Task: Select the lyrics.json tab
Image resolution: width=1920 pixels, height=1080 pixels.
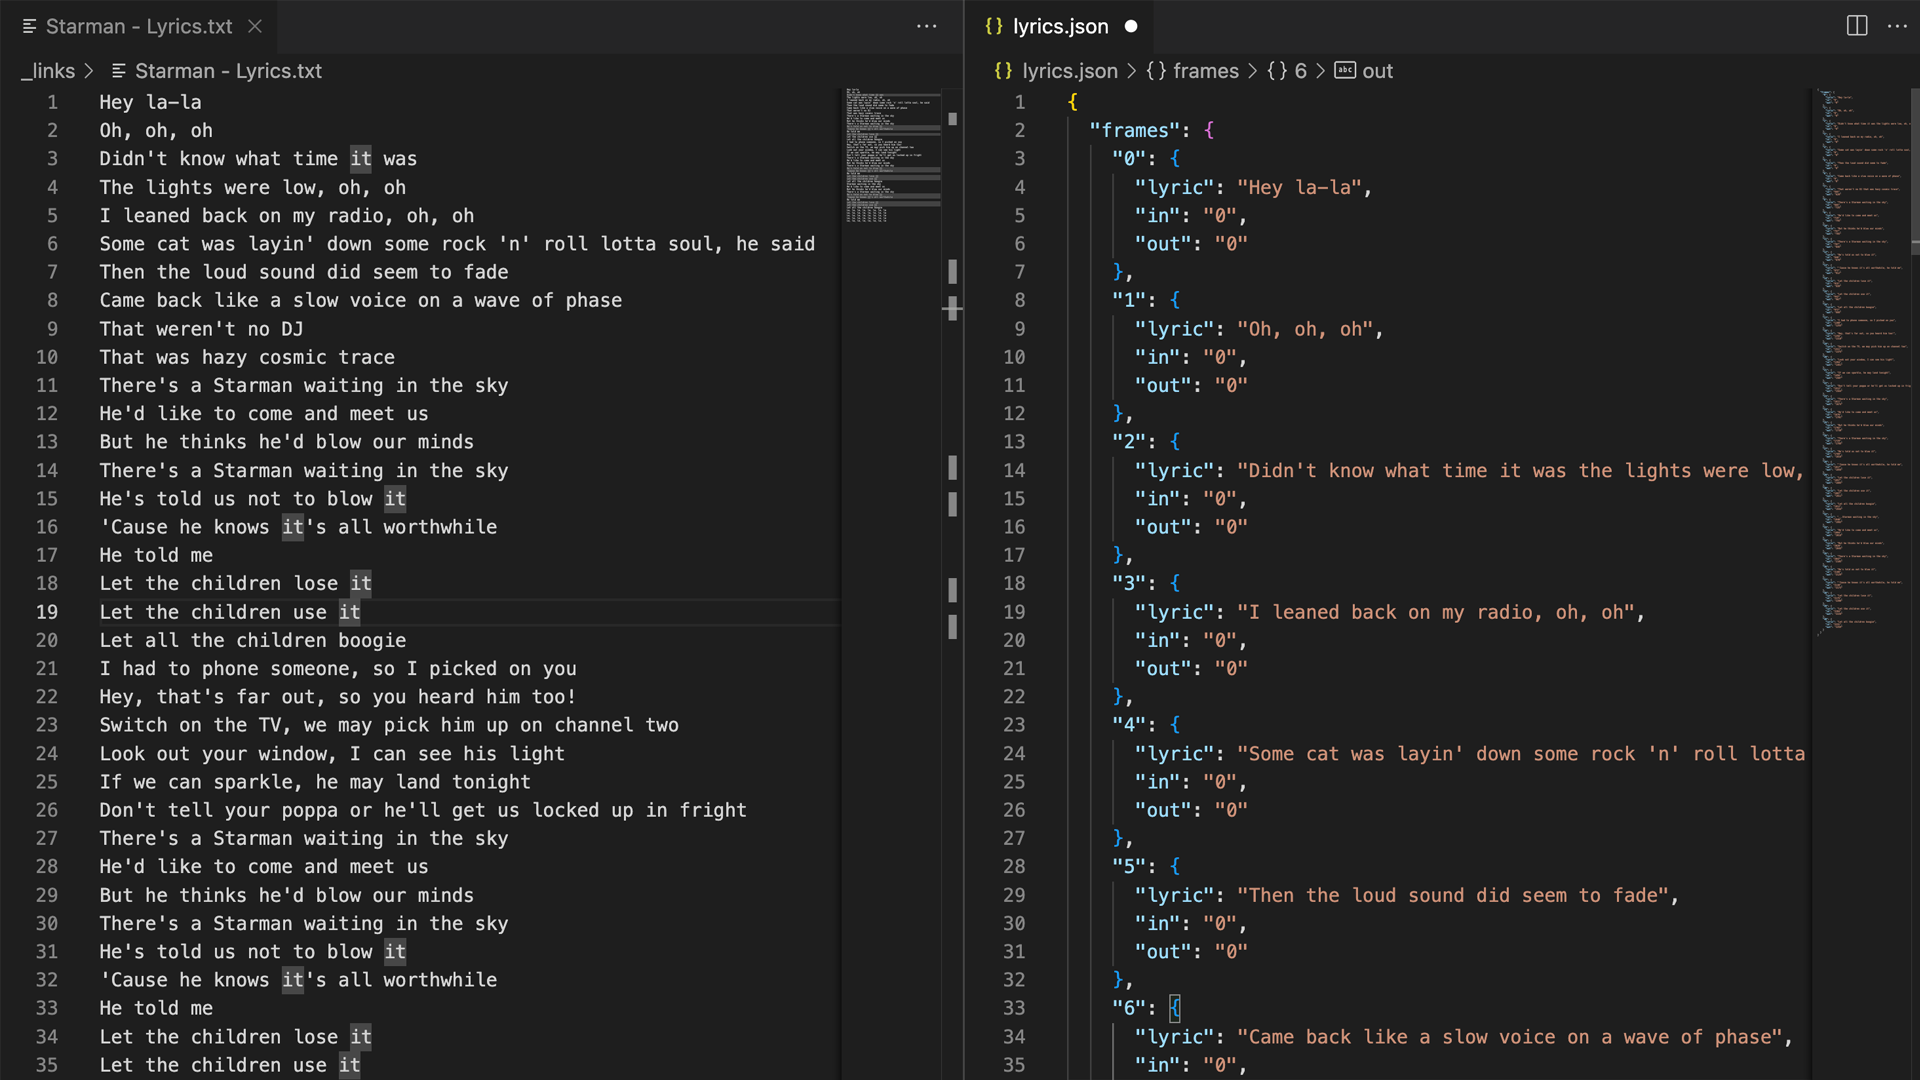Action: click(x=1060, y=26)
